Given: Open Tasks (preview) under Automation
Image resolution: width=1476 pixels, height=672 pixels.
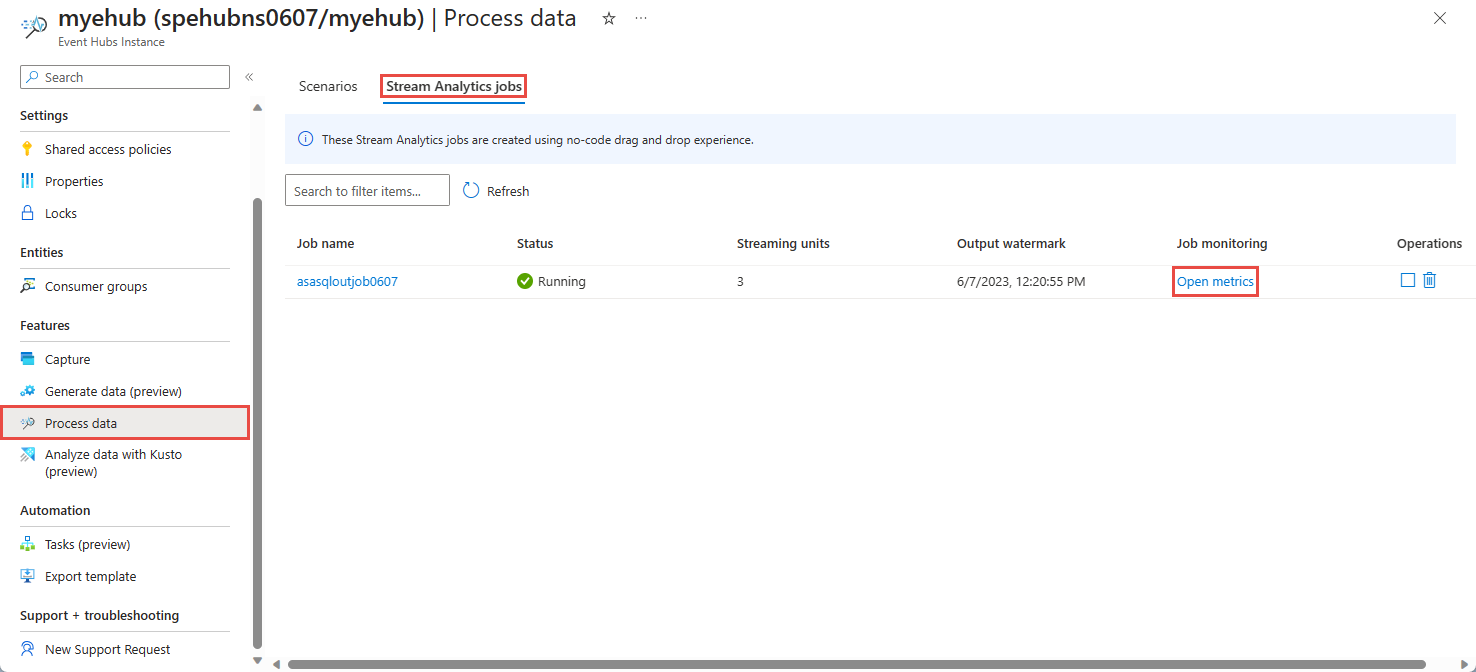Looking at the screenshot, I should (x=87, y=543).
